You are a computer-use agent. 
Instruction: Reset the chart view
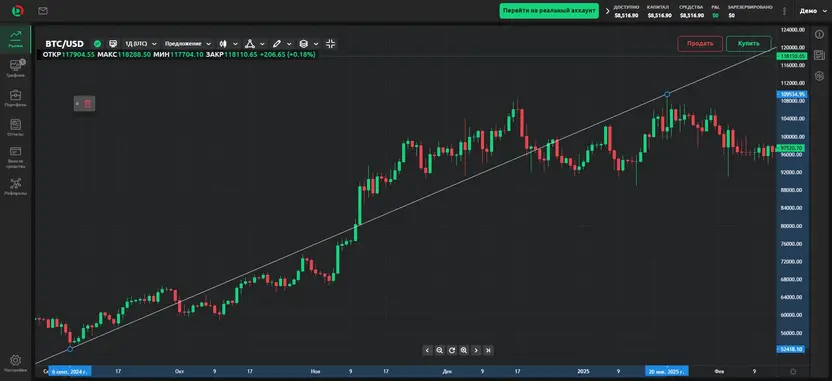tap(452, 350)
